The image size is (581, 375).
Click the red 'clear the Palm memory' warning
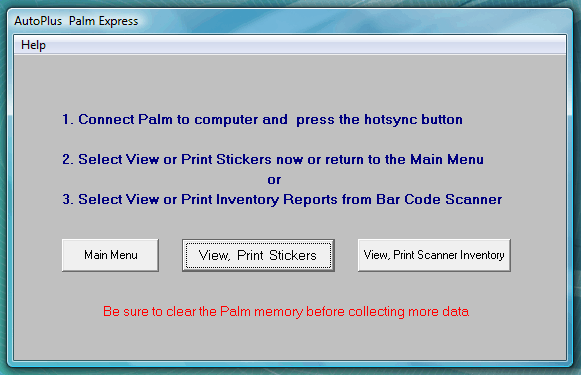(286, 311)
